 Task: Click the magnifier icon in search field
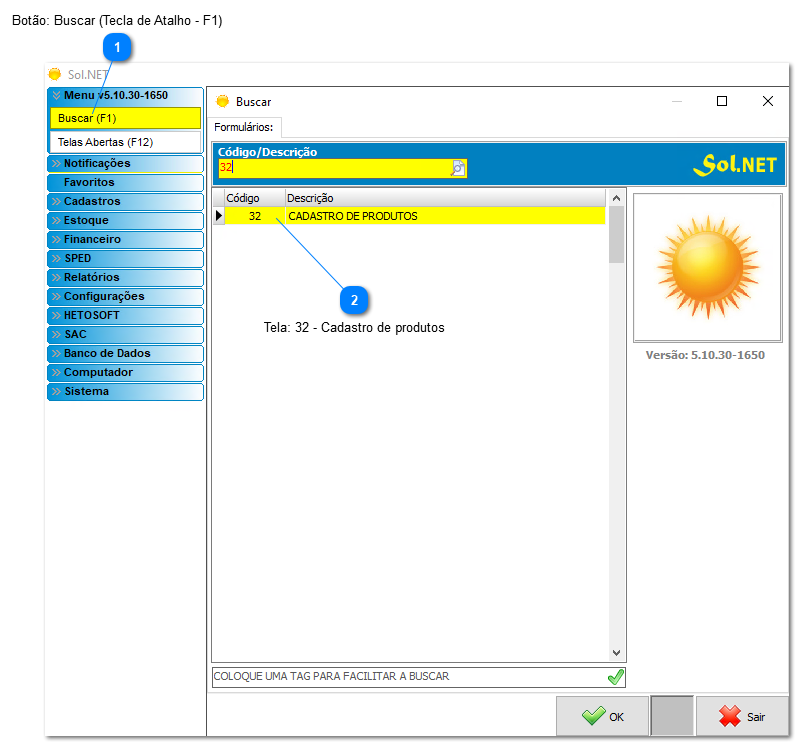coord(458,168)
